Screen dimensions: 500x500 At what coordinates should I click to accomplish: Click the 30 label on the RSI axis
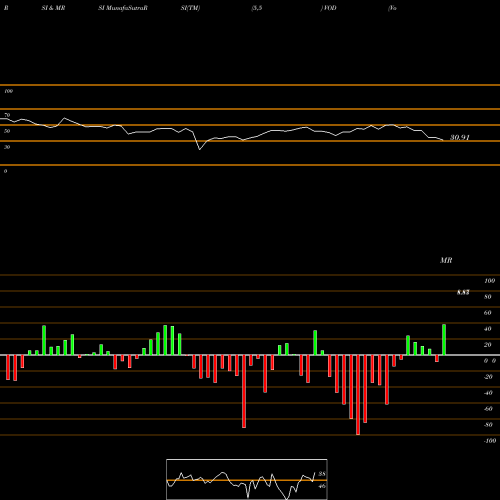[7, 147]
